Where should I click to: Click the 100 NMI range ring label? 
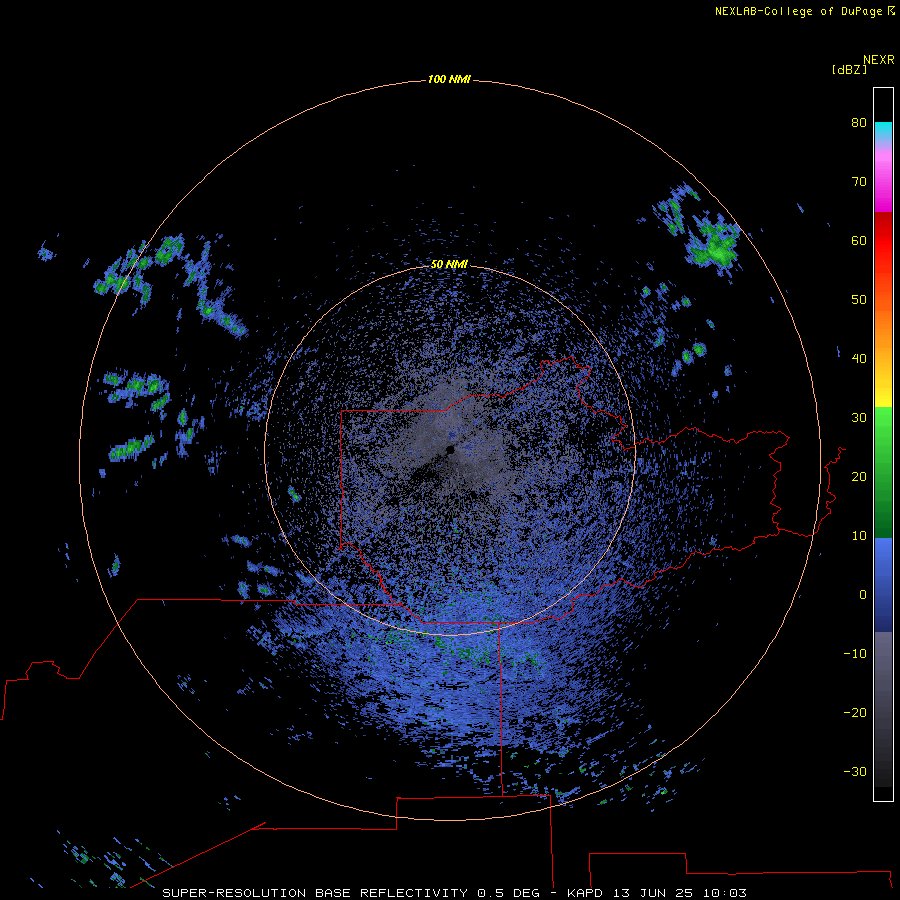[x=449, y=79]
